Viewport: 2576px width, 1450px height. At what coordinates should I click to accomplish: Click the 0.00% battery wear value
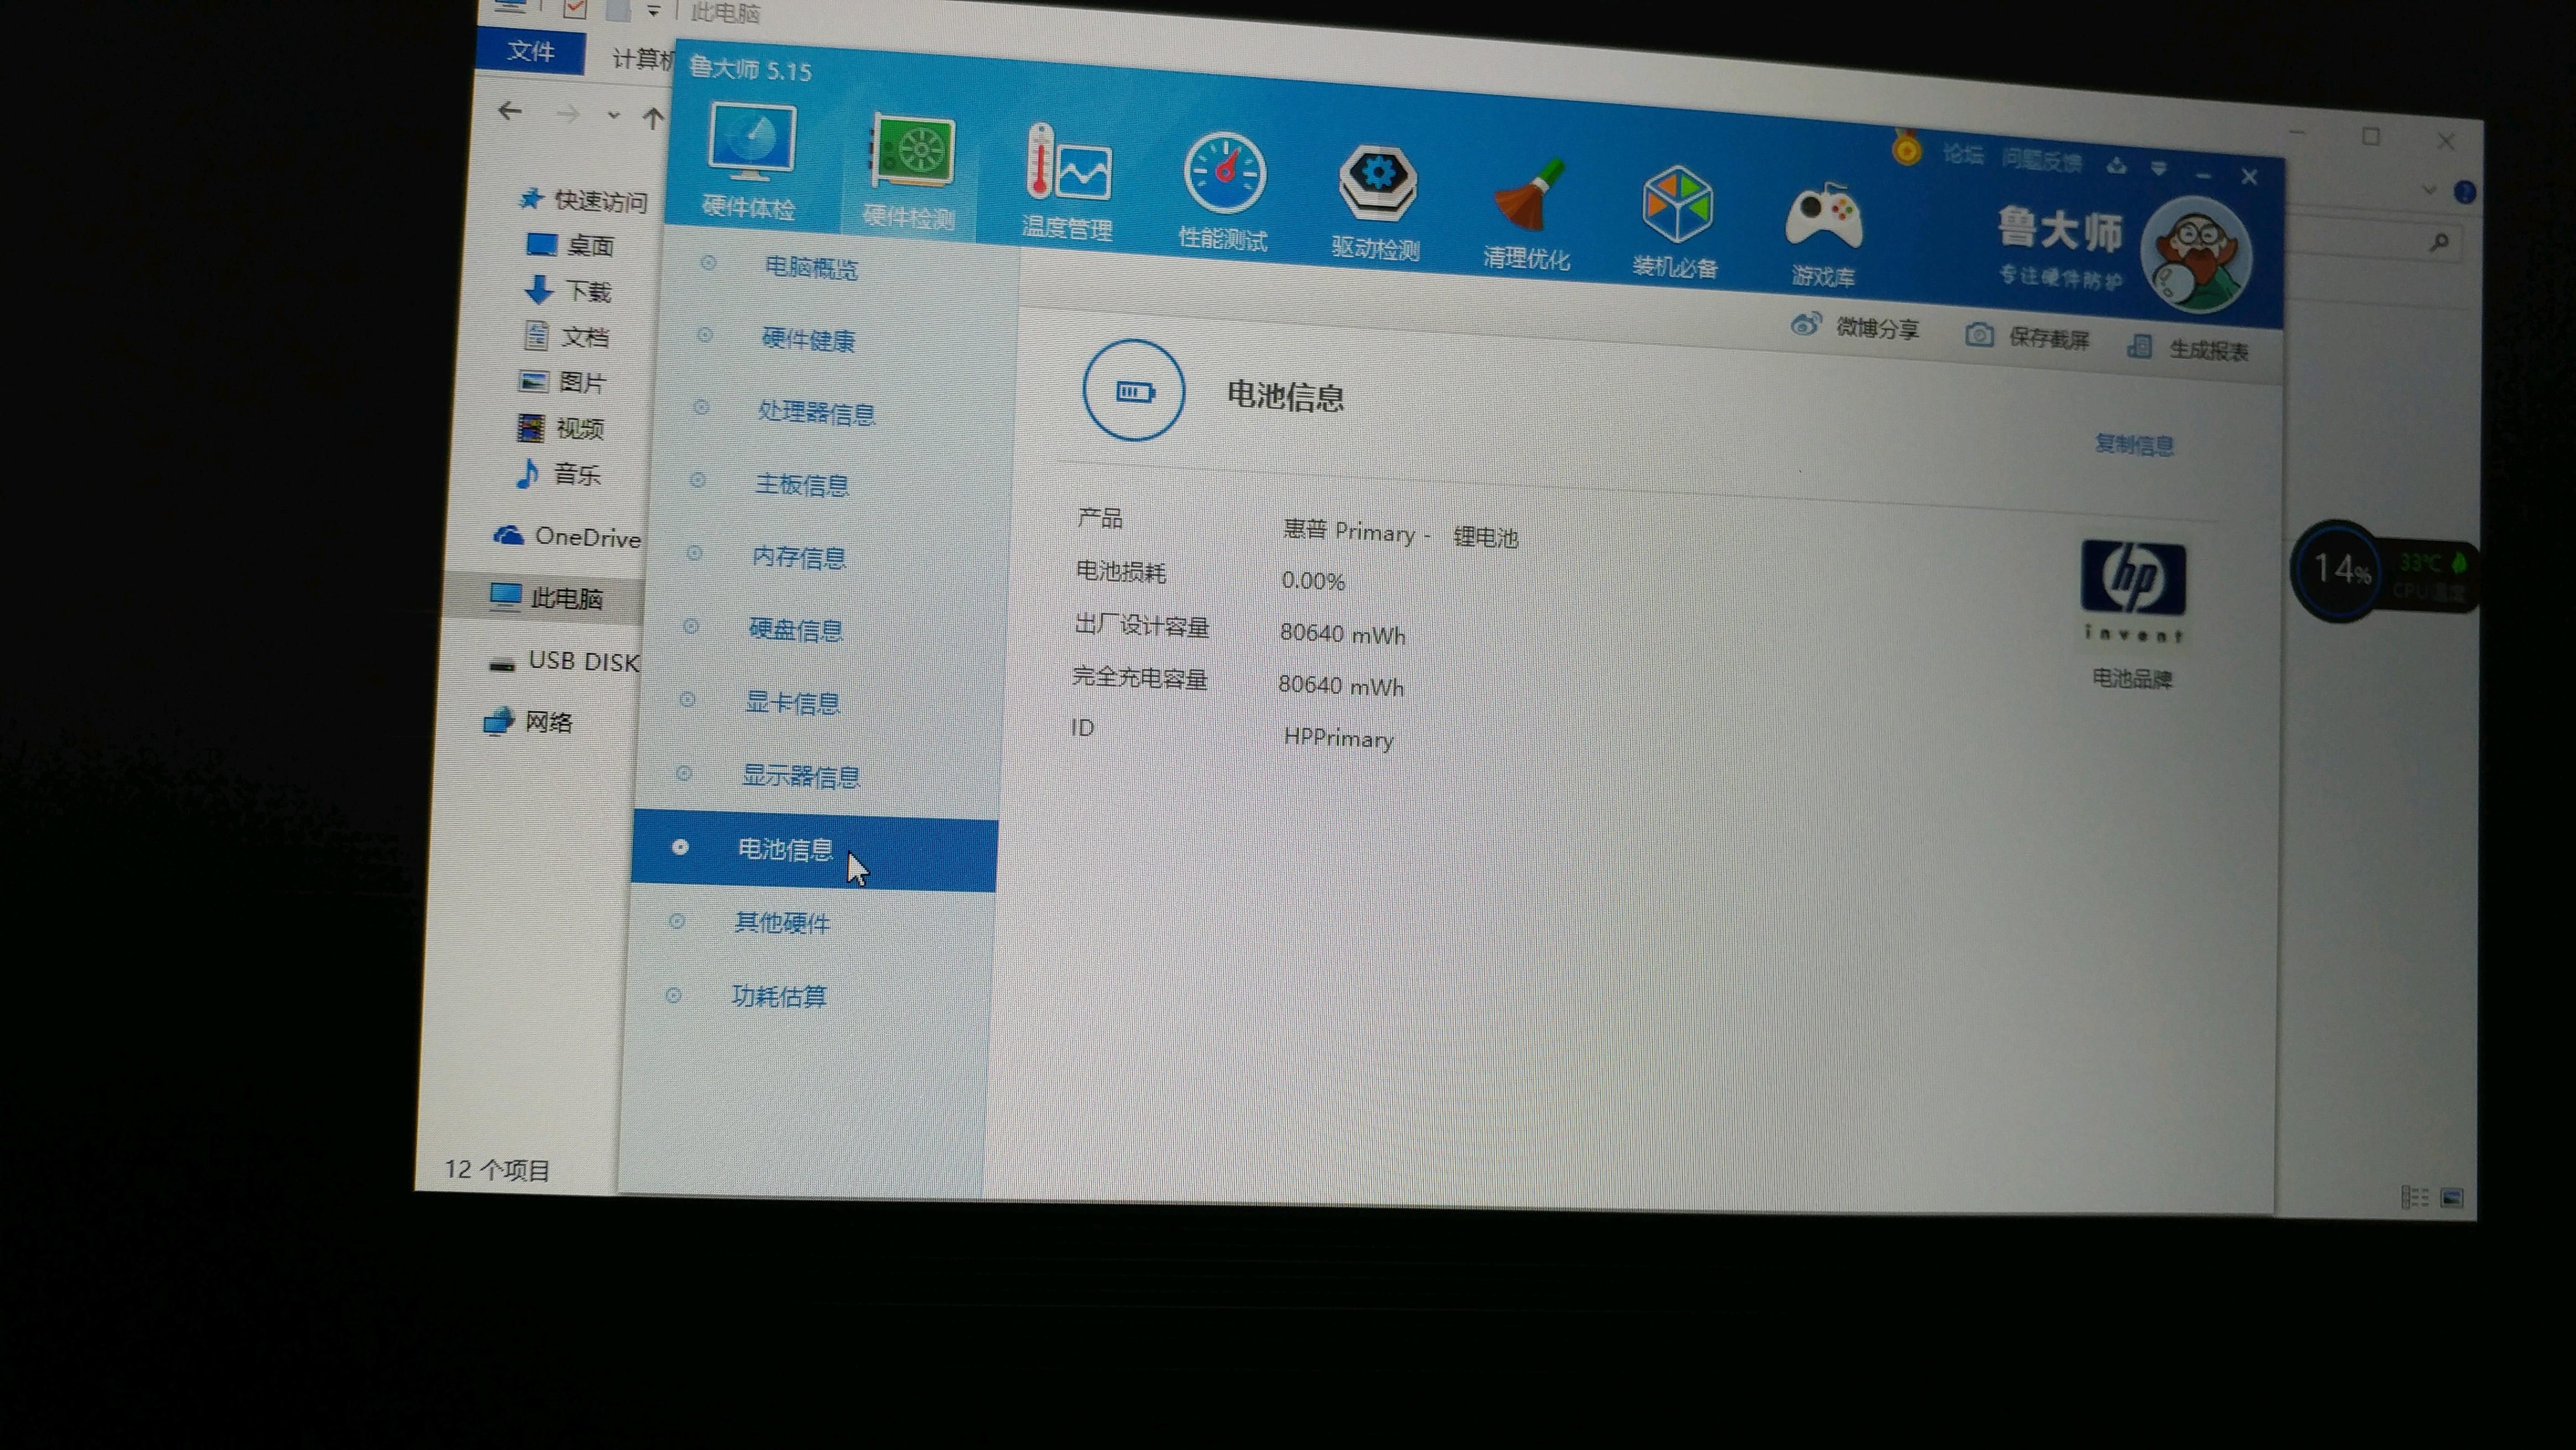(x=1313, y=581)
